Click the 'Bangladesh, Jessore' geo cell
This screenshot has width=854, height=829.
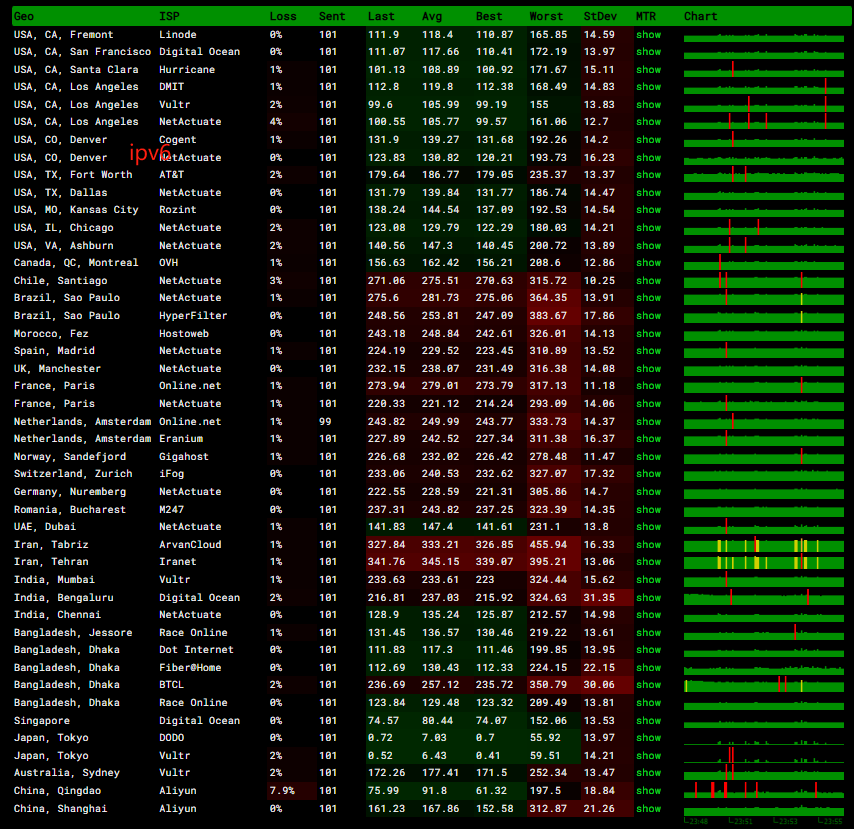click(x=73, y=632)
